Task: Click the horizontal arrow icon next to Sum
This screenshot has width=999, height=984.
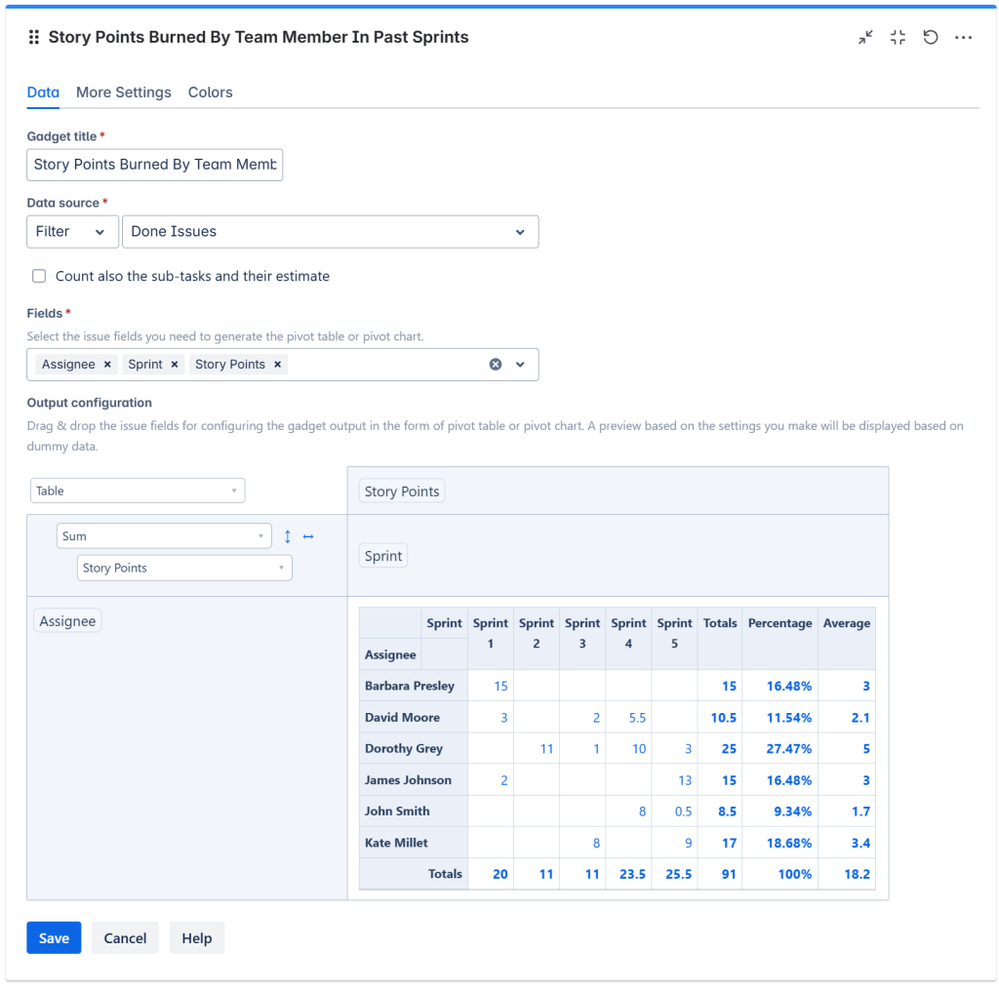Action: (x=308, y=537)
